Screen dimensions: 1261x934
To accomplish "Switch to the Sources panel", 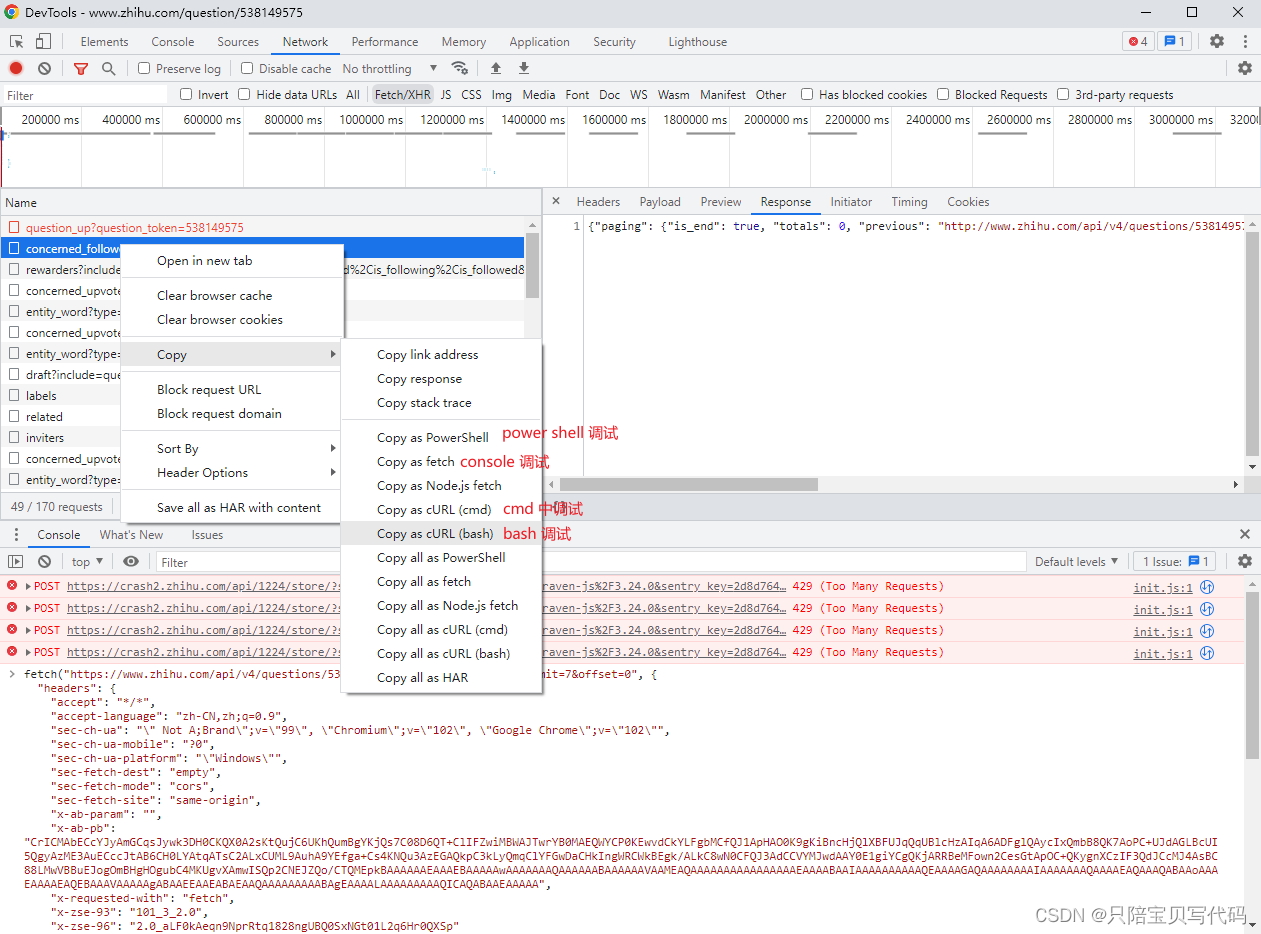I will click(x=238, y=41).
